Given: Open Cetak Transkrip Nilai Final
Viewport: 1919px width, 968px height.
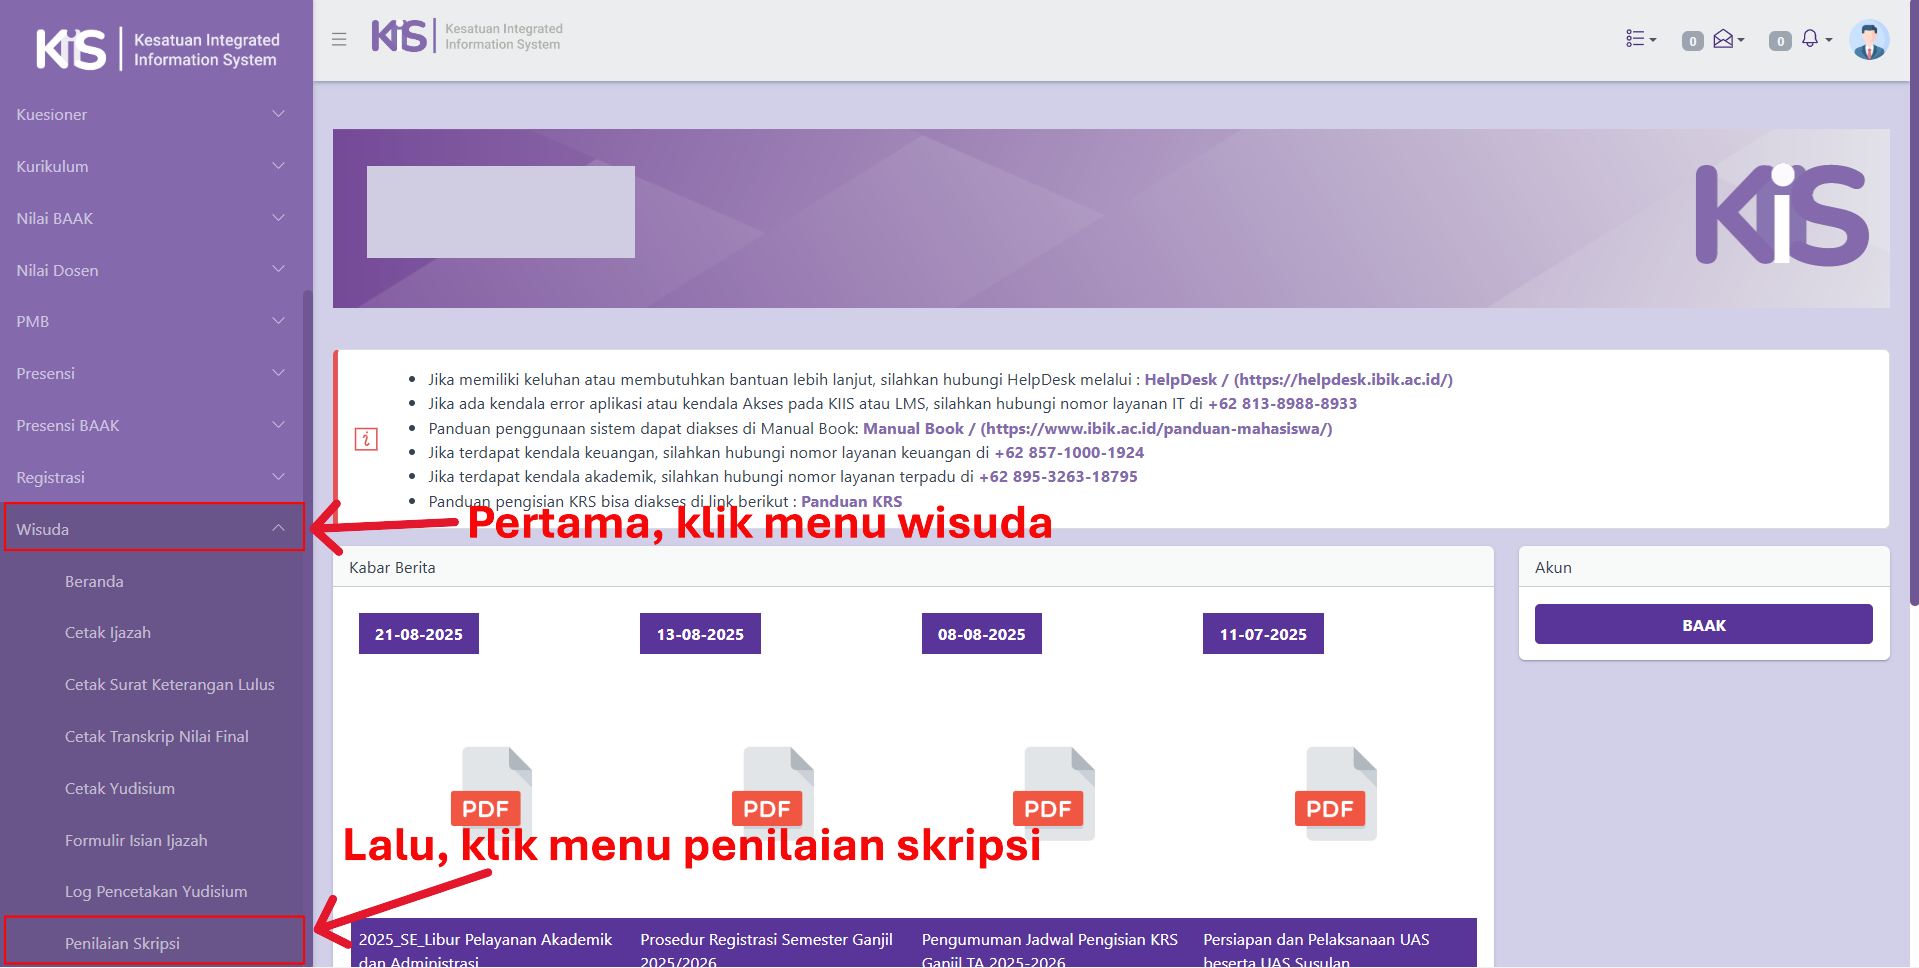Looking at the screenshot, I should click(x=157, y=736).
